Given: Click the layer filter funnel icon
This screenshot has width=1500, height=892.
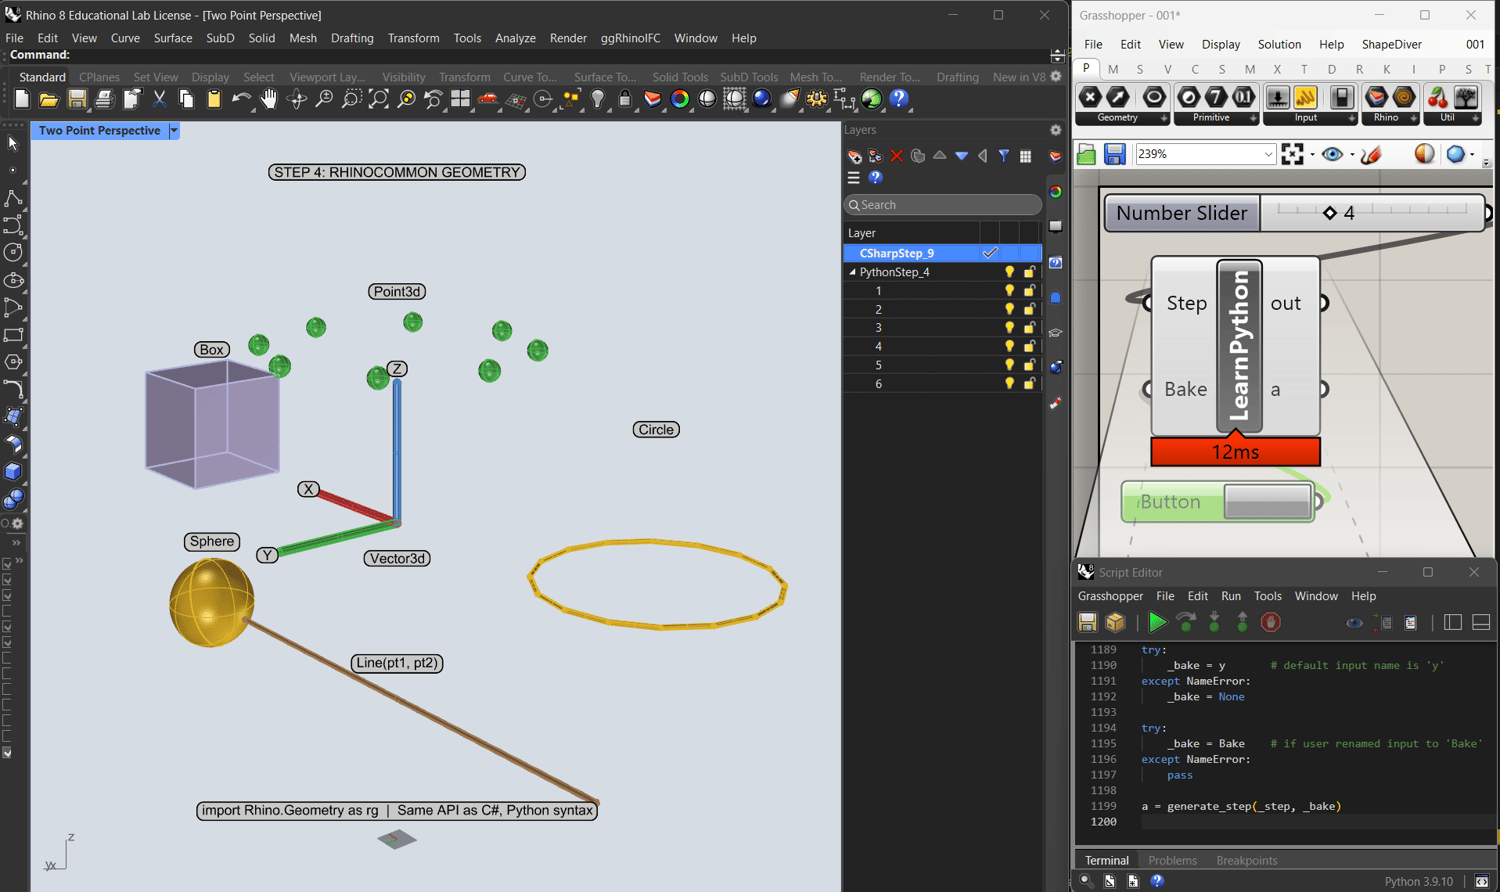Looking at the screenshot, I should click(x=1003, y=156).
